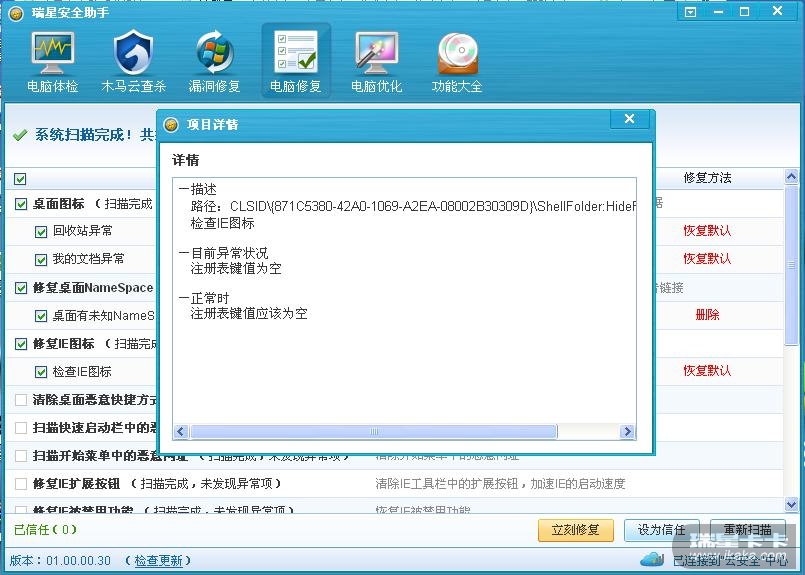Close the 项目详情 dialog
The width and height of the screenshot is (805, 575).
tap(630, 119)
